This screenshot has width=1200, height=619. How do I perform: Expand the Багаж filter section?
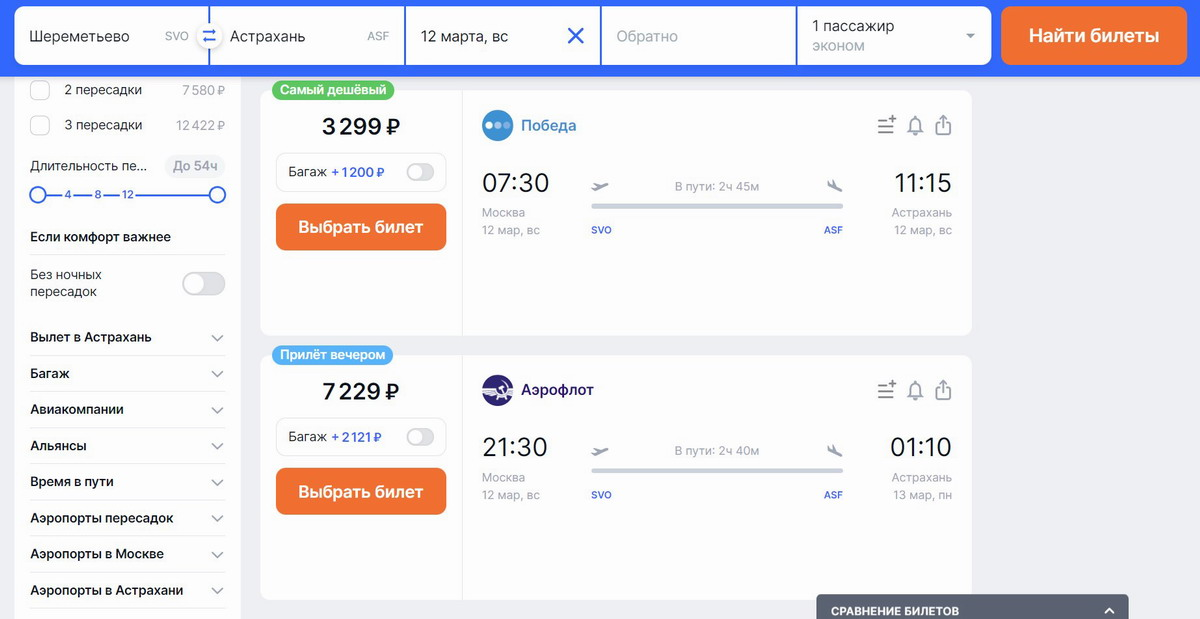[128, 373]
